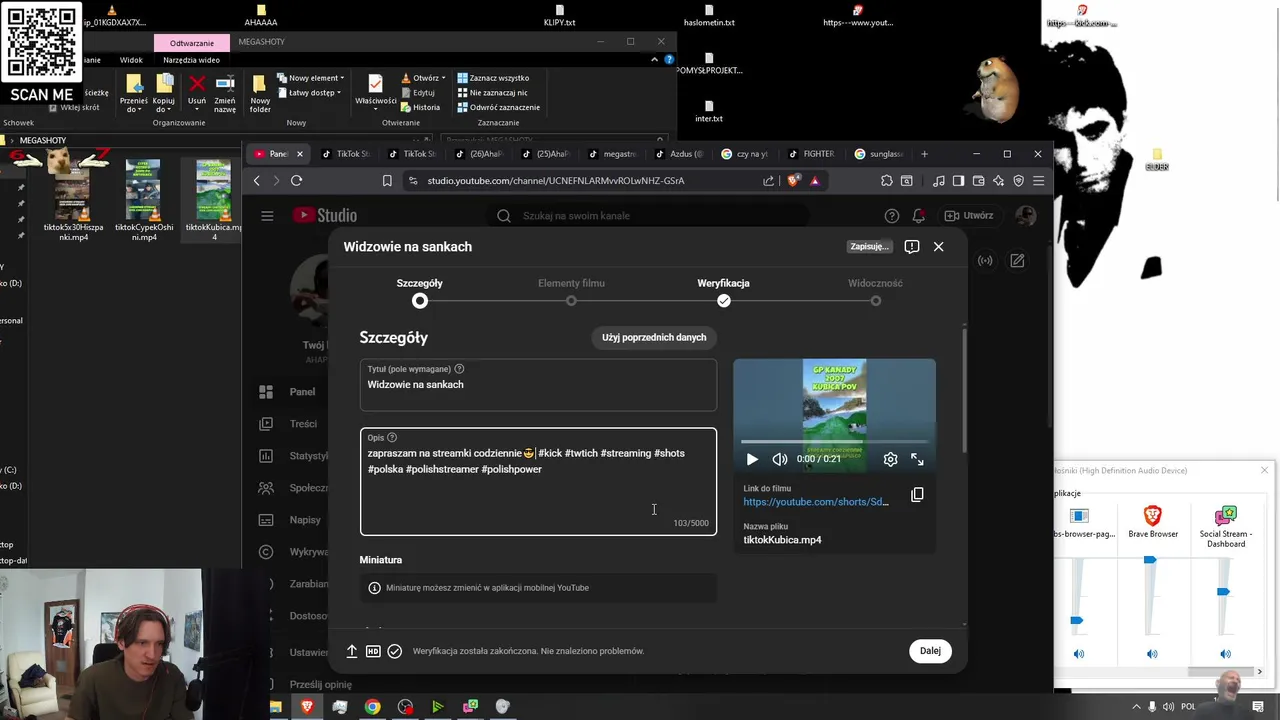Select the Widoczność step

tap(875, 292)
